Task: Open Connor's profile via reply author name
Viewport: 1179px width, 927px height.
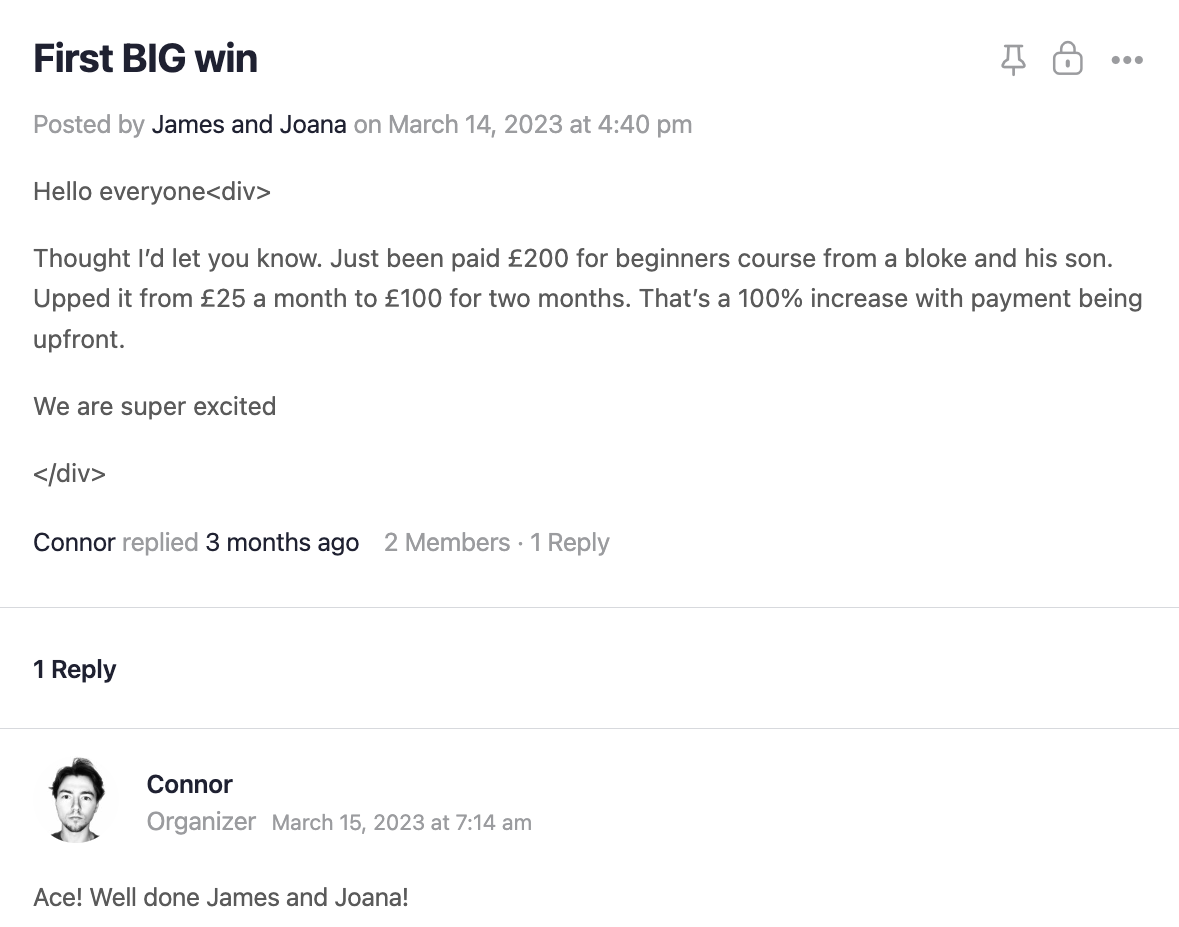Action: click(x=190, y=784)
